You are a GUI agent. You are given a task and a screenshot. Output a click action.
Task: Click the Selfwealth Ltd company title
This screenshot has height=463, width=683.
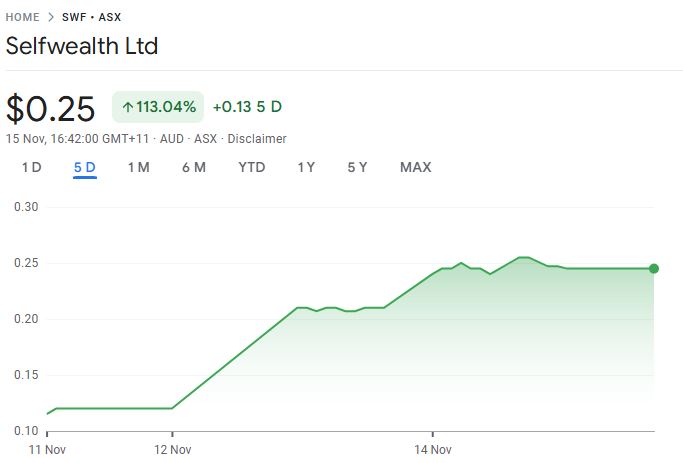(x=82, y=46)
